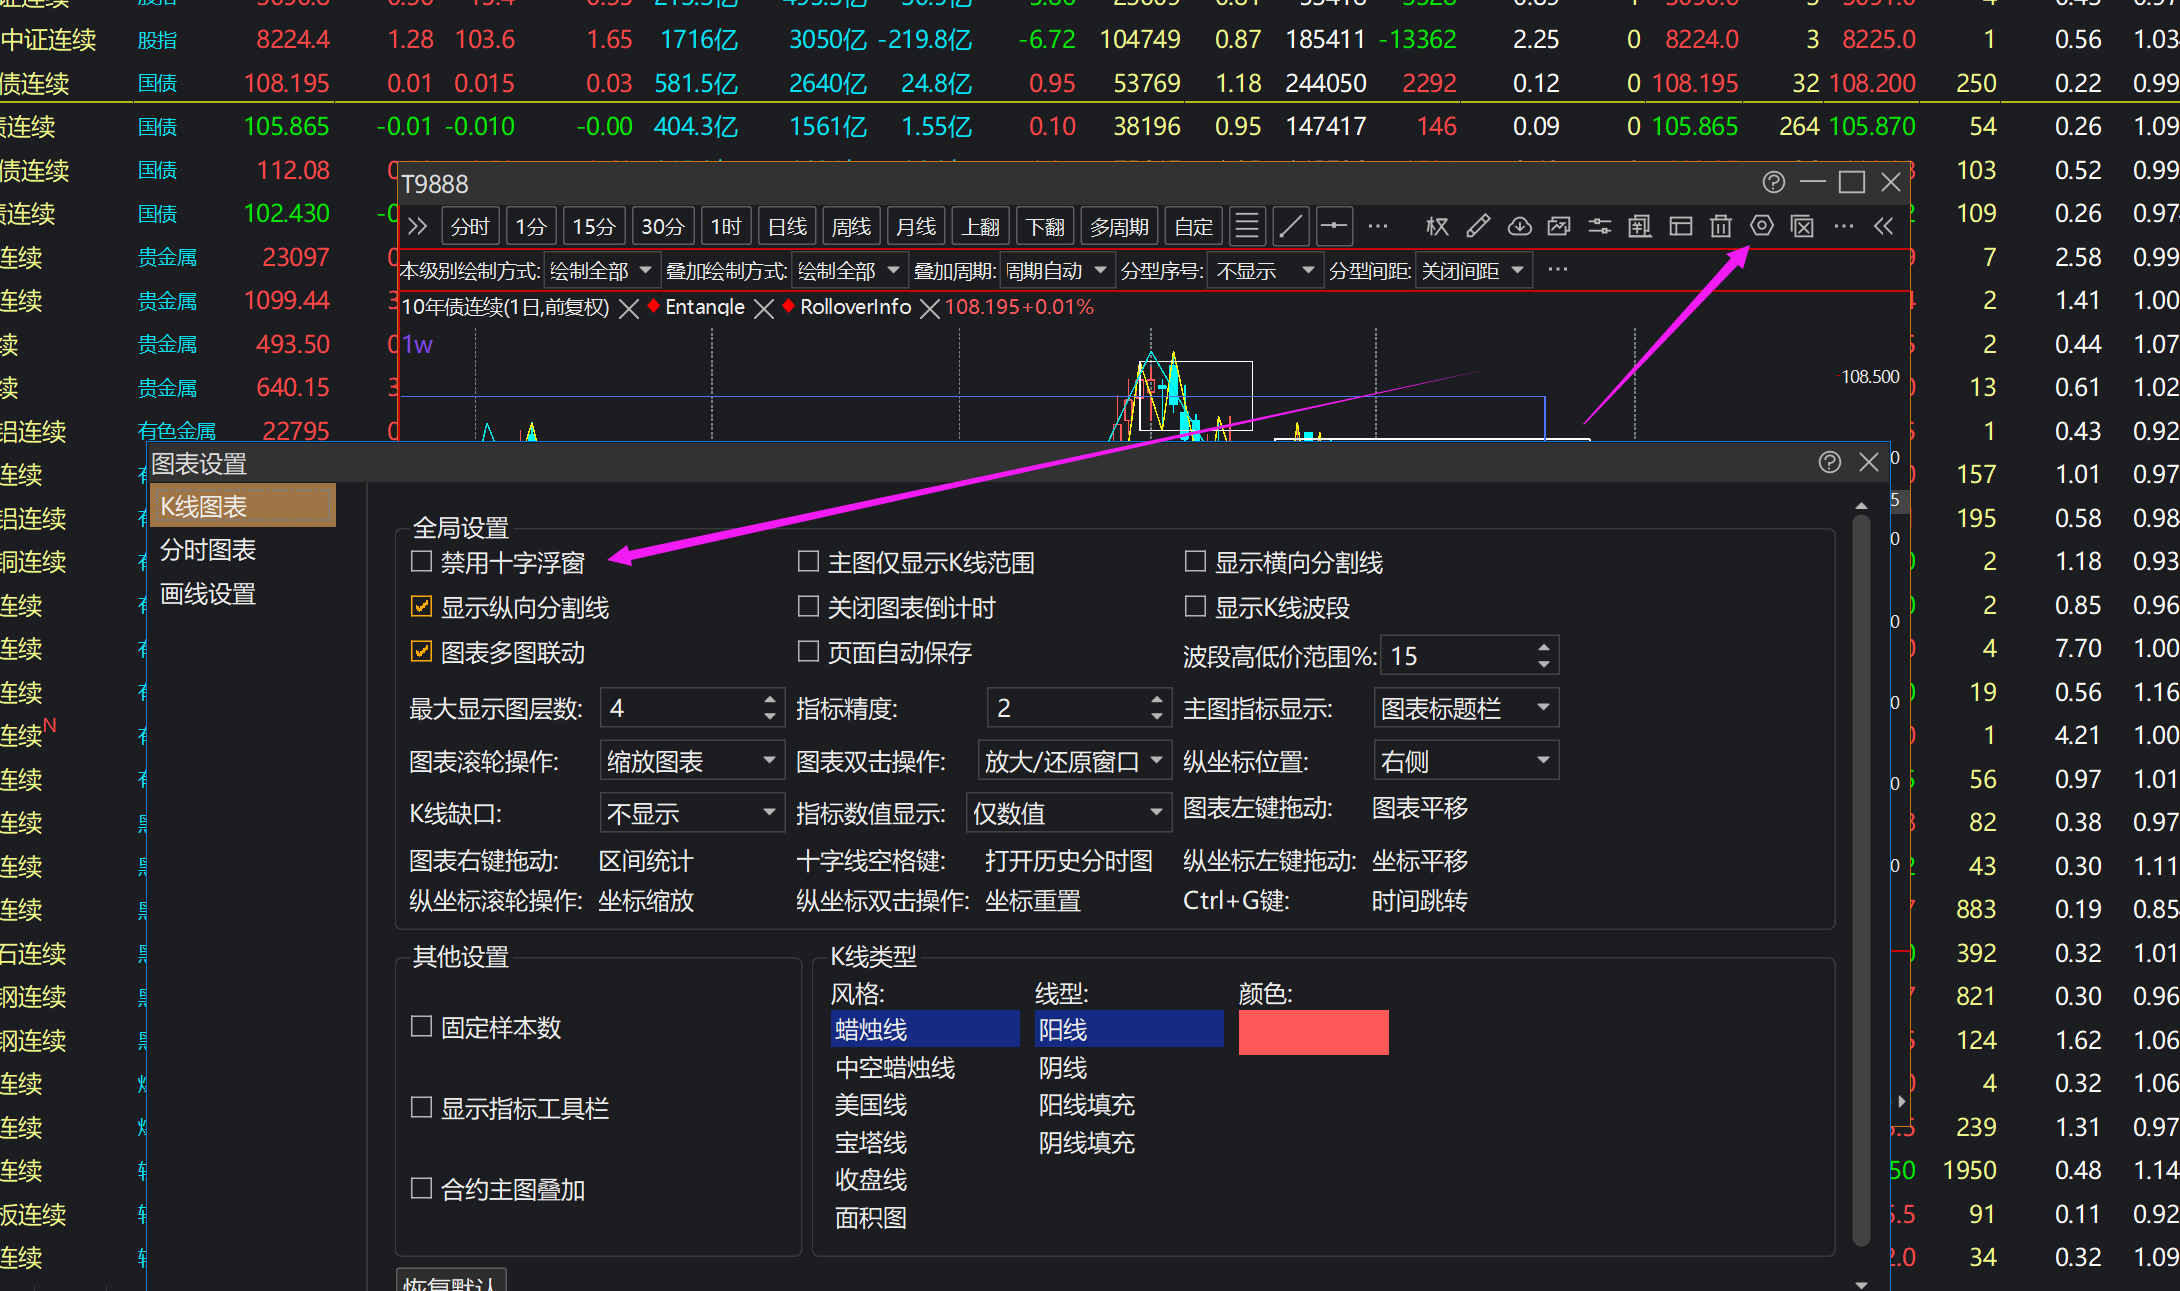
Task: Click the cloud download icon
Action: [x=1519, y=227]
